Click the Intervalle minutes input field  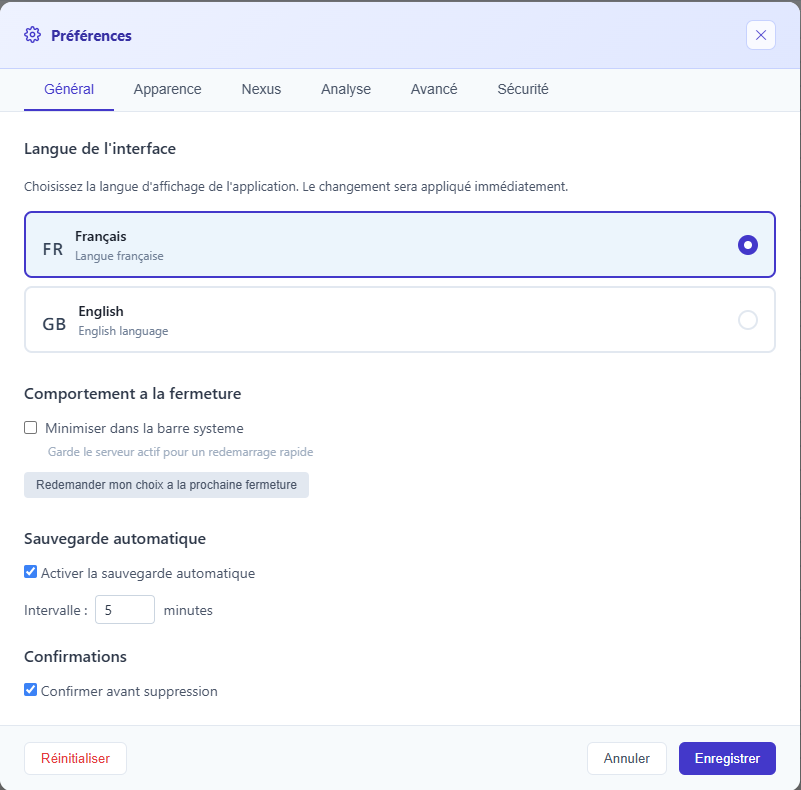pyautogui.click(x=125, y=610)
